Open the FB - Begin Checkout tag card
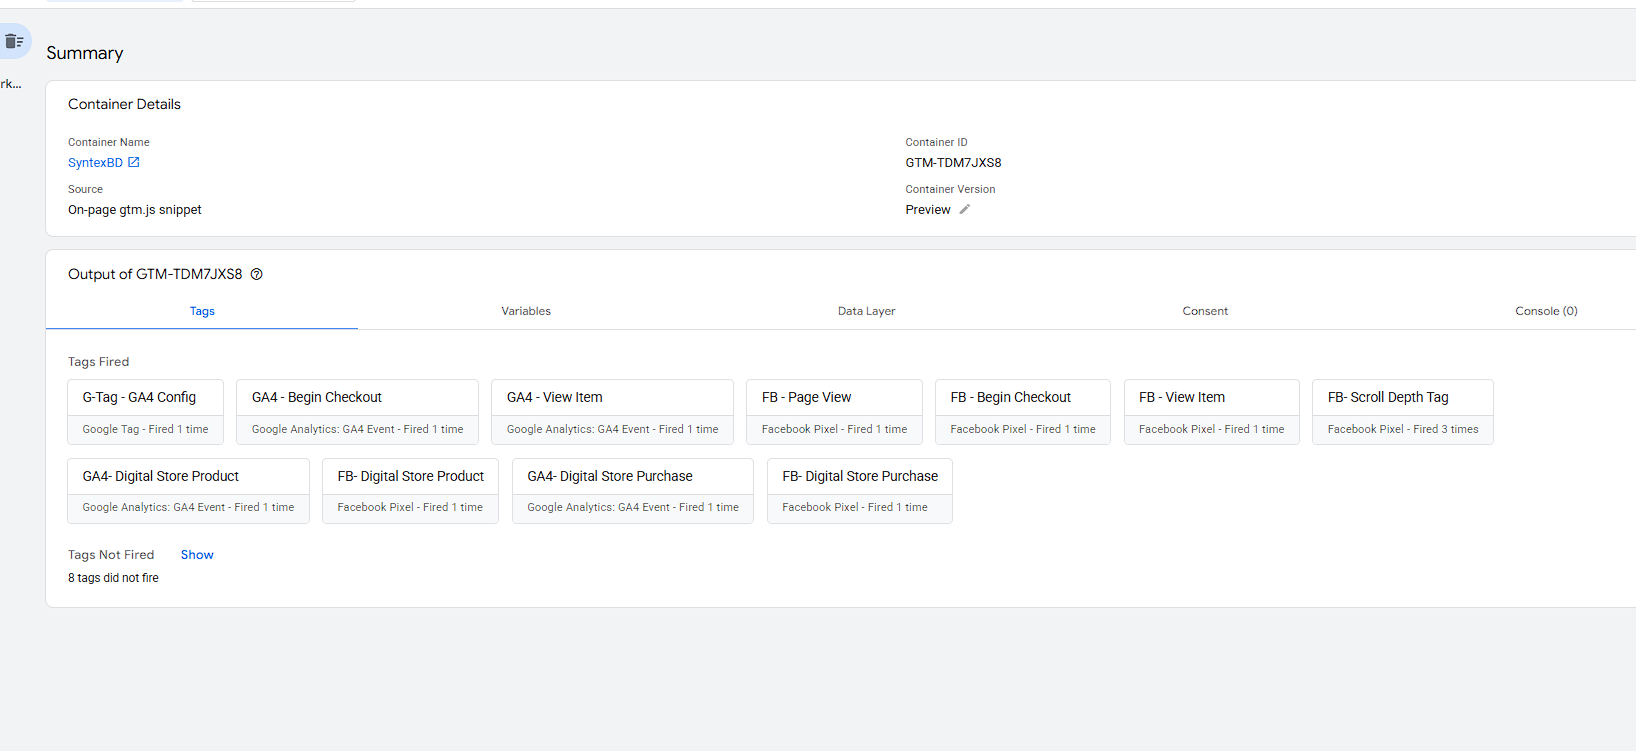Viewport: 1636px width, 751px height. point(1022,411)
